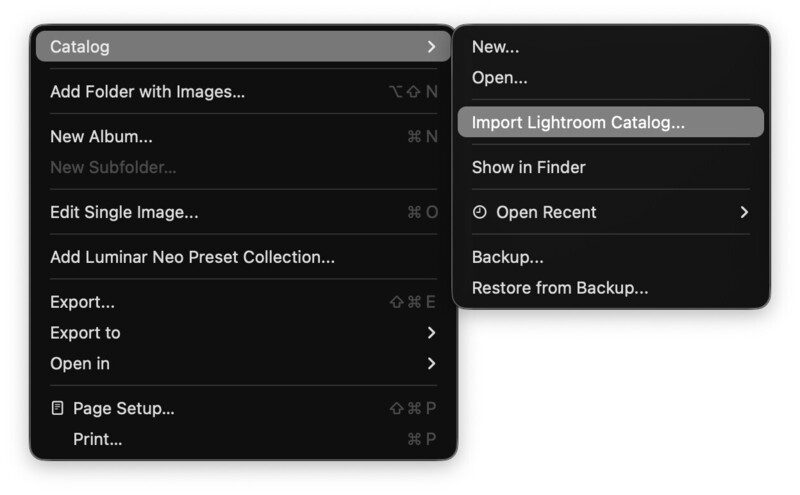This screenshot has width=800, height=495.
Task: Expand the Open Recent chevron
Action: [x=744, y=212]
